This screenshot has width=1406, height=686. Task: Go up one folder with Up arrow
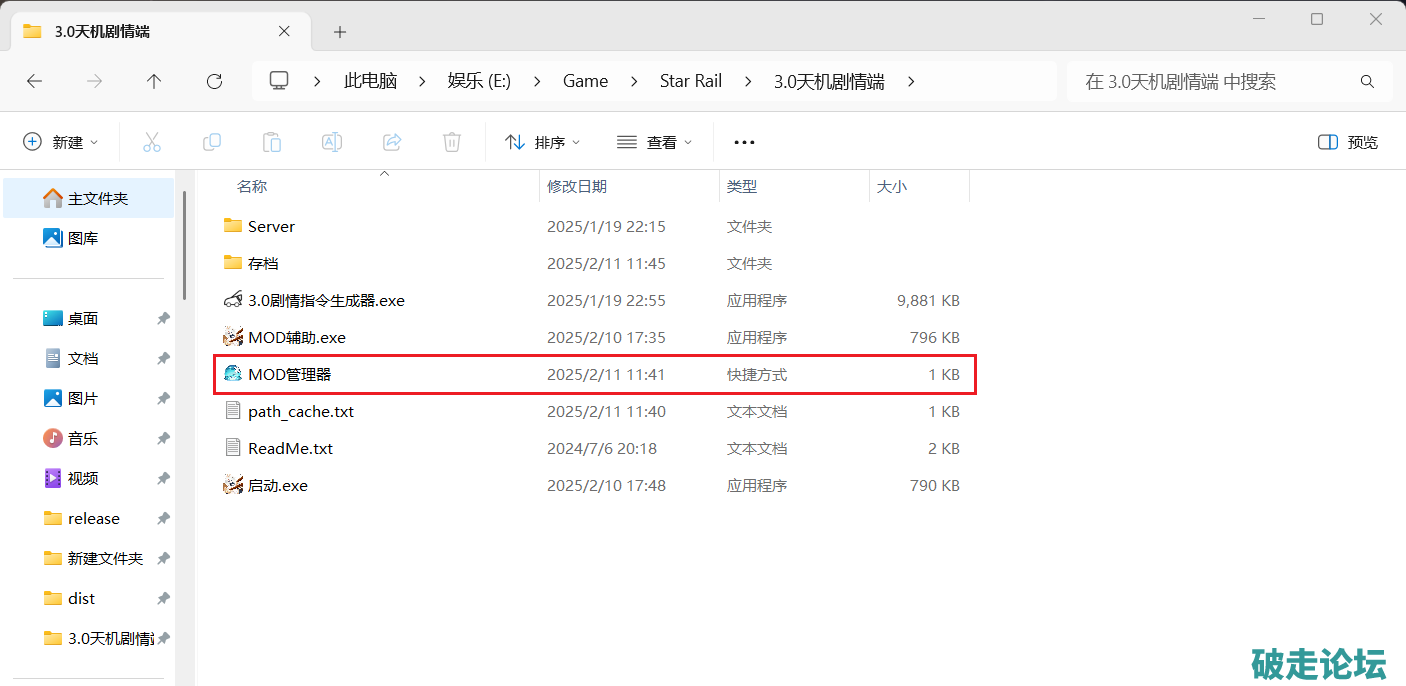click(x=154, y=81)
